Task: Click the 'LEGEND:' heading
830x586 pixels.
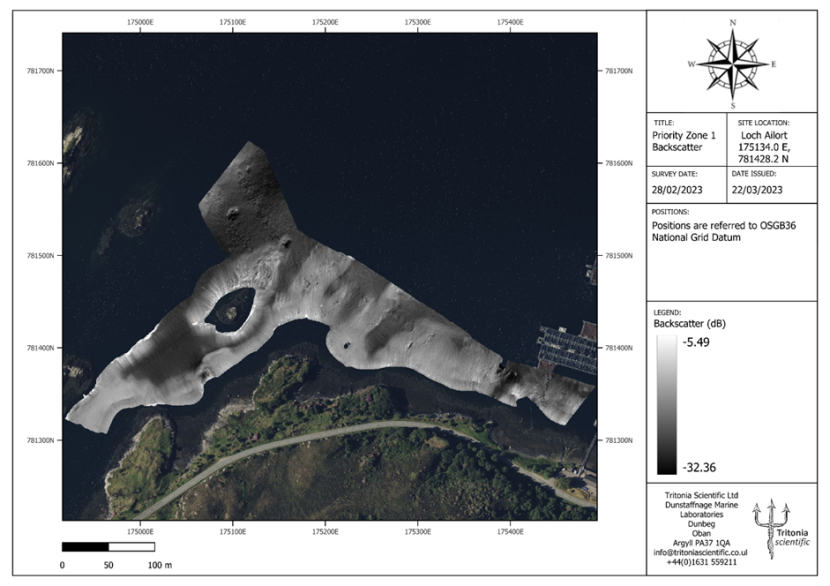Action: (667, 313)
